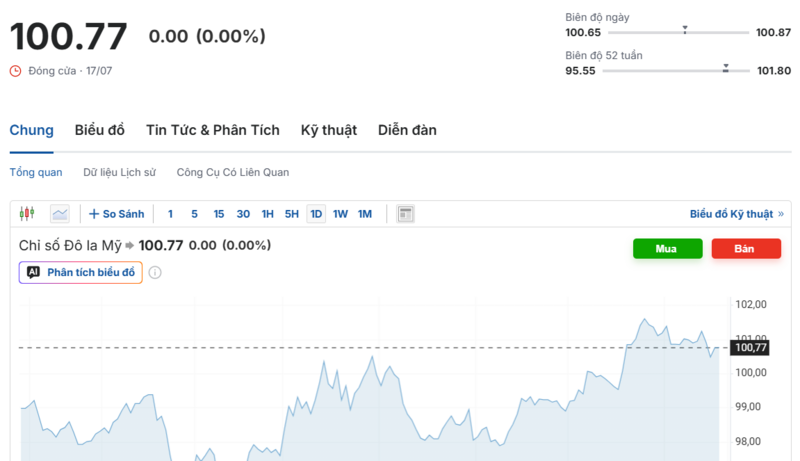Open Dữ liệu Lịch sử sub-tab
The height and width of the screenshot is (461, 800).
(x=119, y=172)
